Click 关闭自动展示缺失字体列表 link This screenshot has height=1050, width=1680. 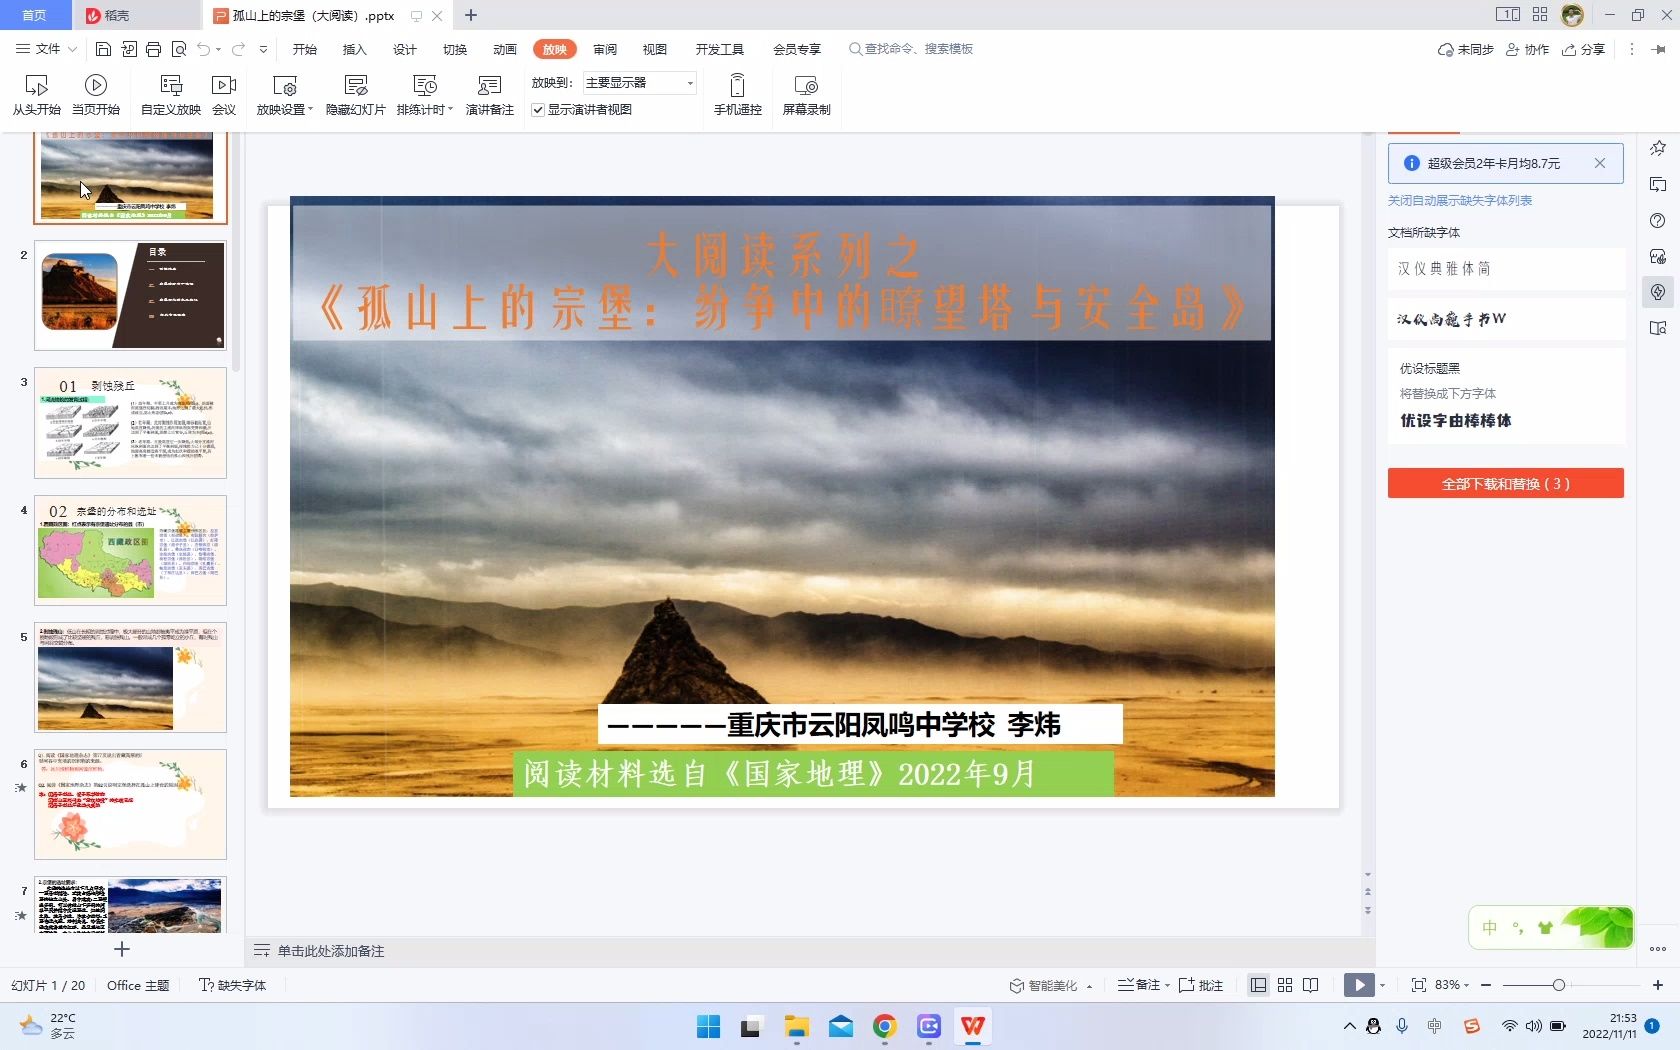(x=1459, y=200)
